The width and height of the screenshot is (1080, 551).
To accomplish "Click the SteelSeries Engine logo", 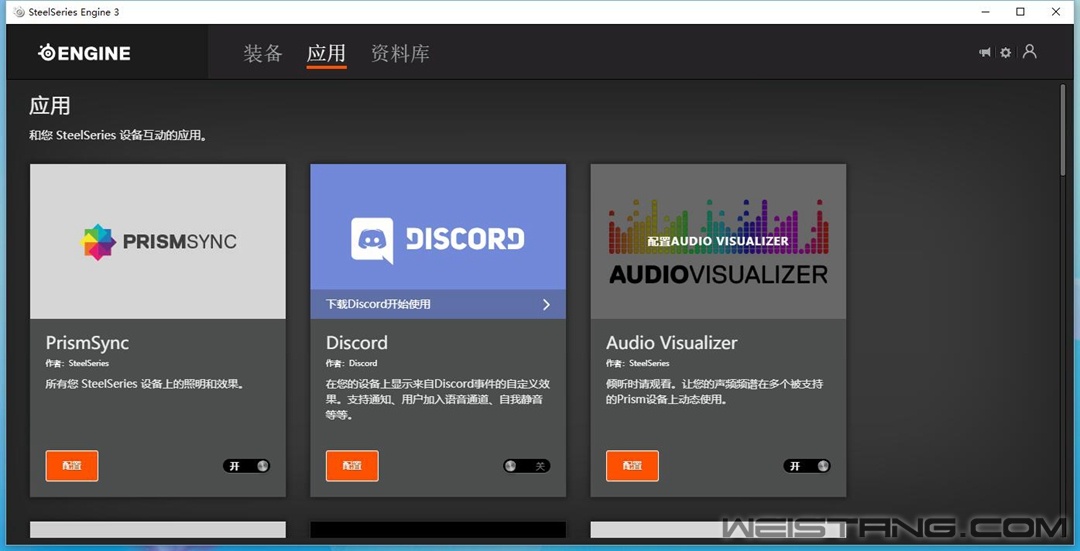I will point(84,53).
